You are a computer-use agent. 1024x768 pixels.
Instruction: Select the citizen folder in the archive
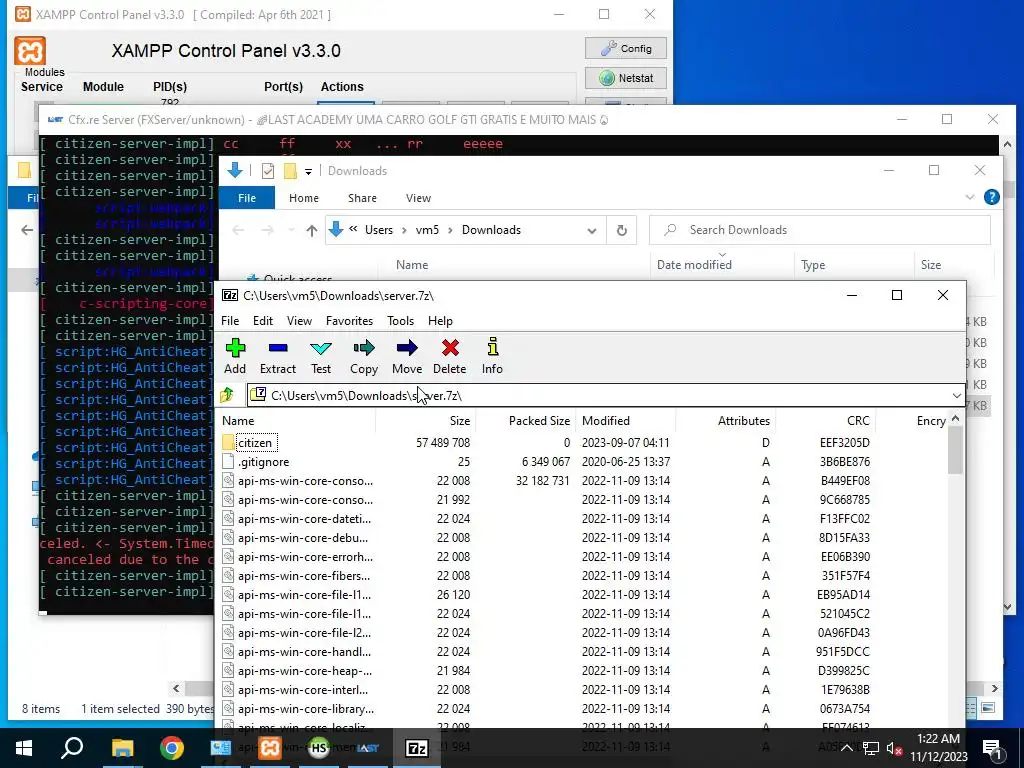point(255,443)
